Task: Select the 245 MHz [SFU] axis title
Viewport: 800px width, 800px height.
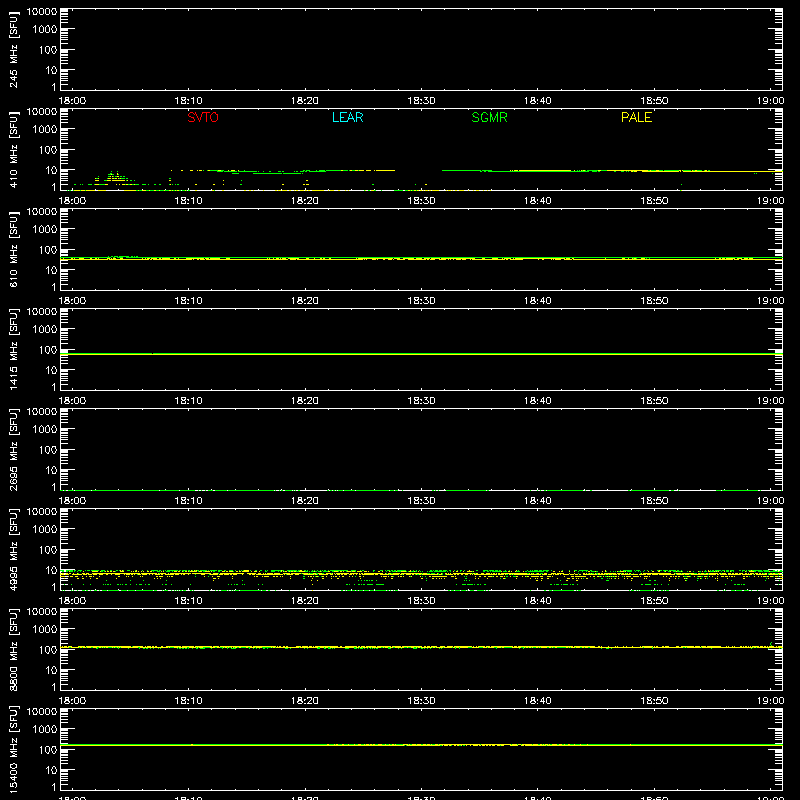Action: click(x=13, y=49)
